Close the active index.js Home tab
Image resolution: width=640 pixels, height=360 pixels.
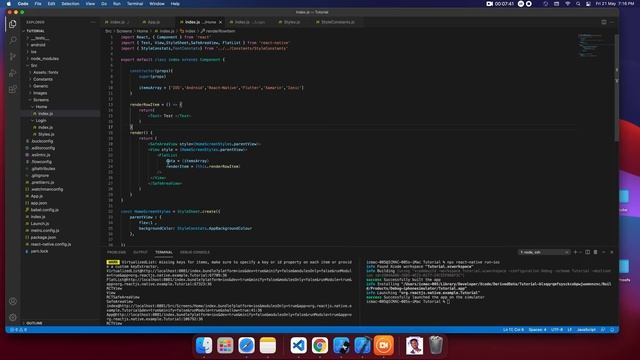pyautogui.click(x=220, y=22)
